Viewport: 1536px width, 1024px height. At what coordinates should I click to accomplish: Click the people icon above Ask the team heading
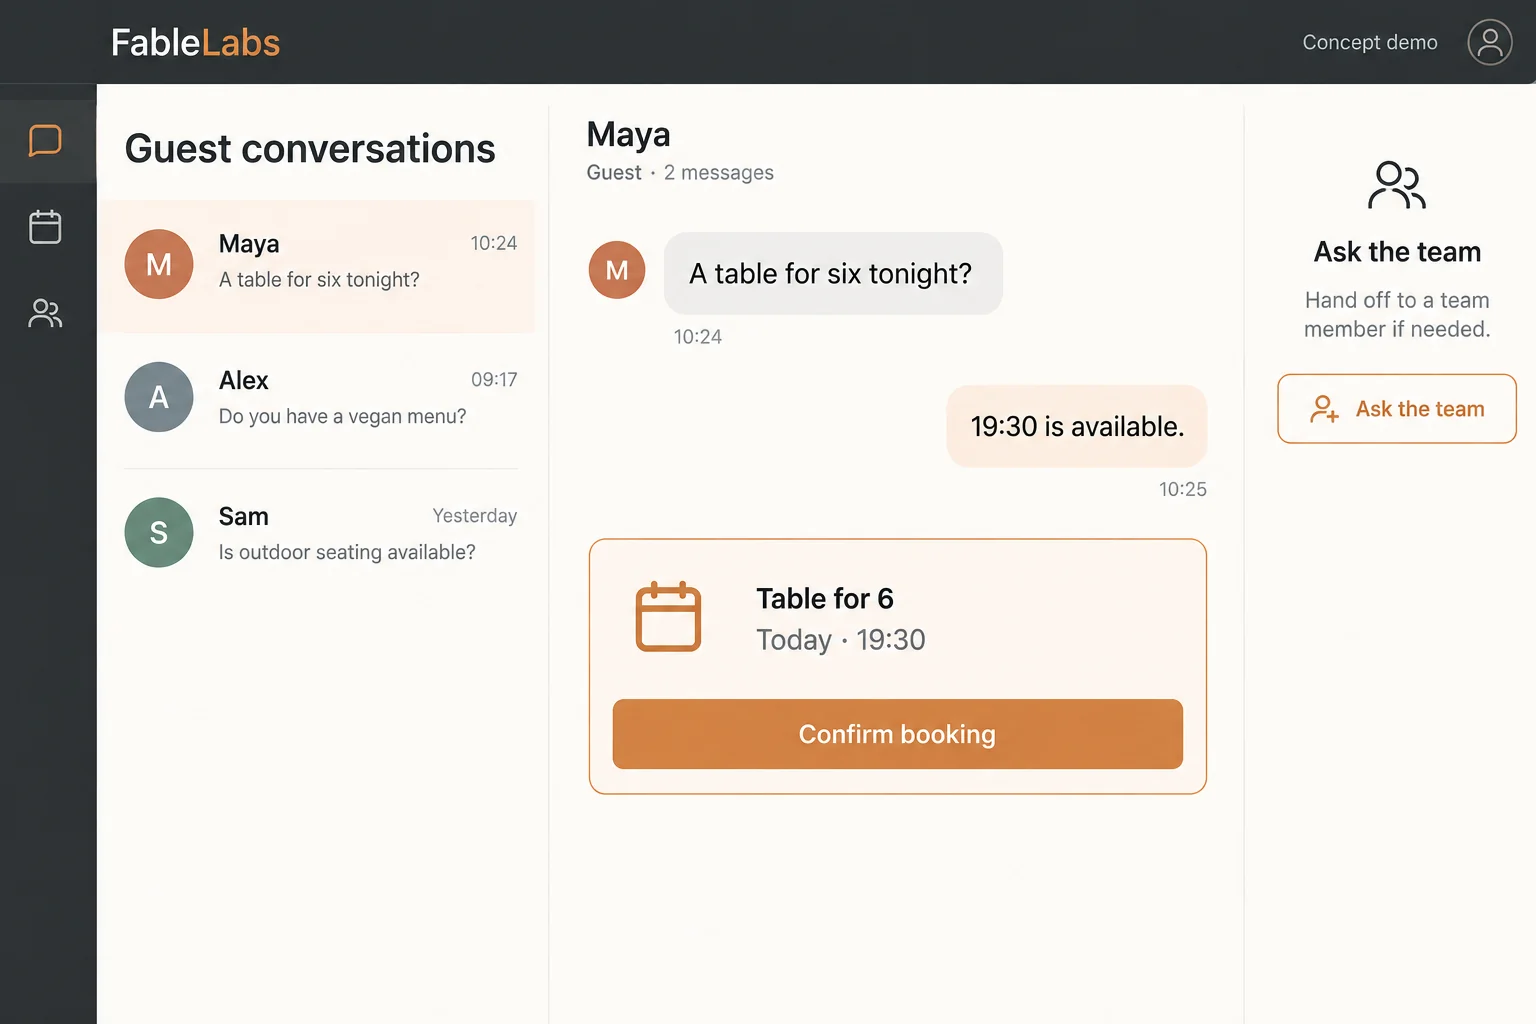pyautogui.click(x=1397, y=185)
